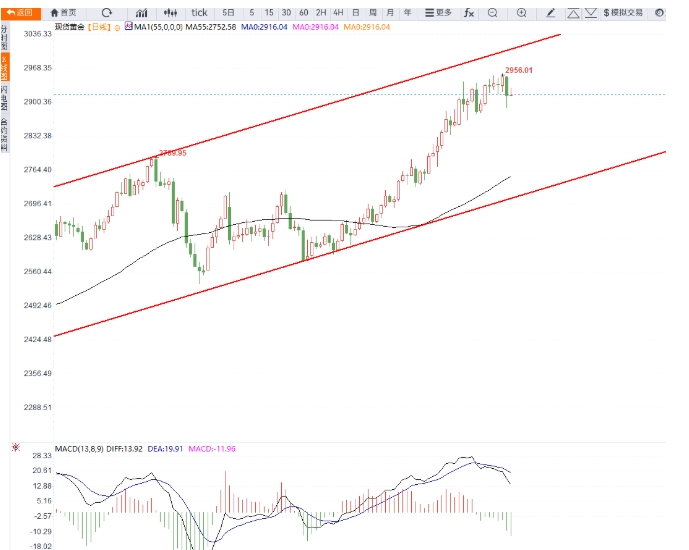This screenshot has height=550, width=689.
Task: Click the 2956.01 high price label
Action: pyautogui.click(x=519, y=70)
